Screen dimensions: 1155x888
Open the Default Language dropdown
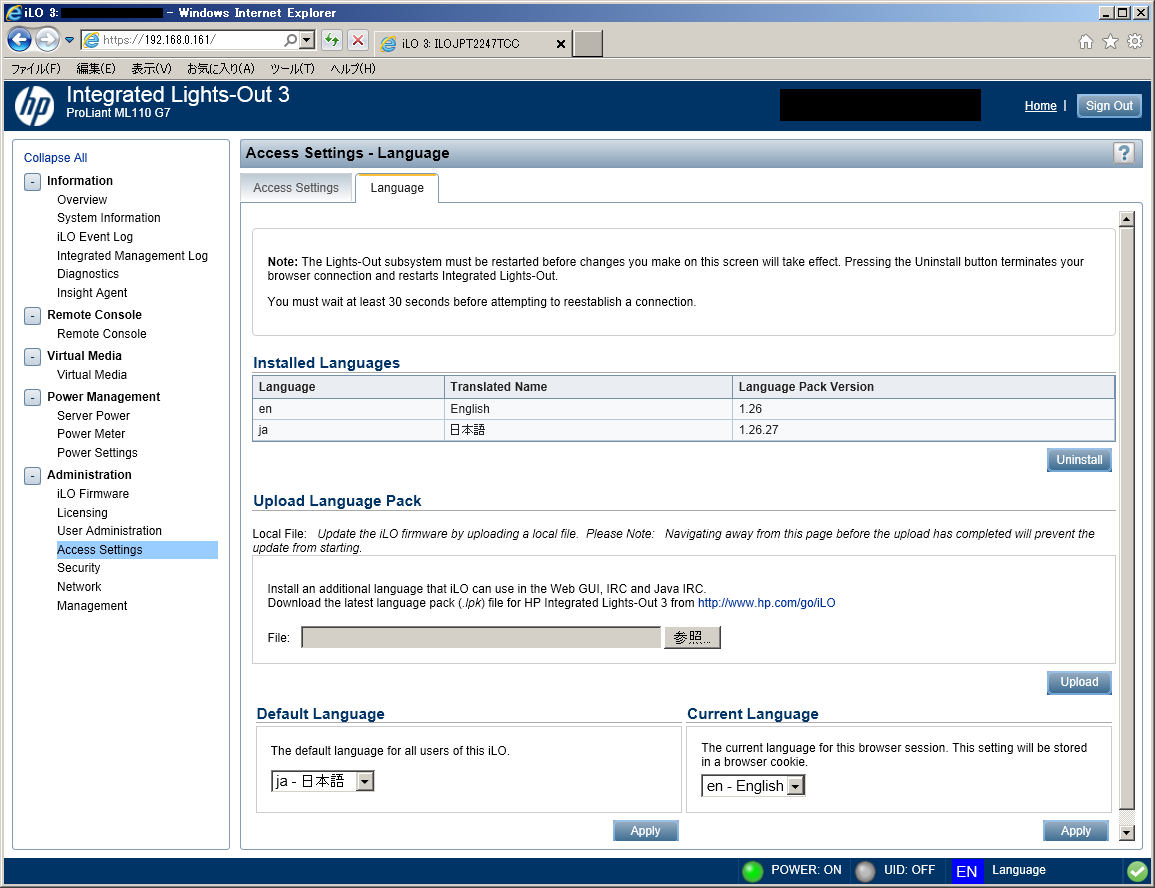click(323, 780)
